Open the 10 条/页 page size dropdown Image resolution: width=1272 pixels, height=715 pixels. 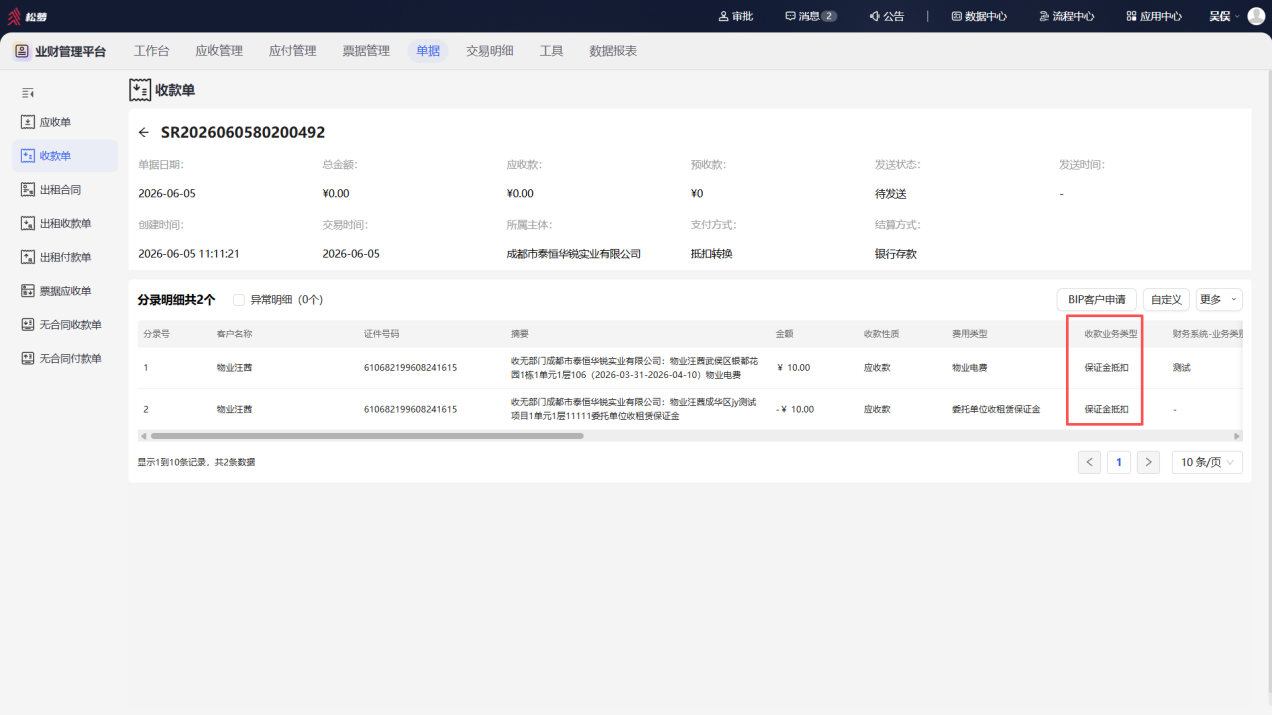(x=1207, y=462)
